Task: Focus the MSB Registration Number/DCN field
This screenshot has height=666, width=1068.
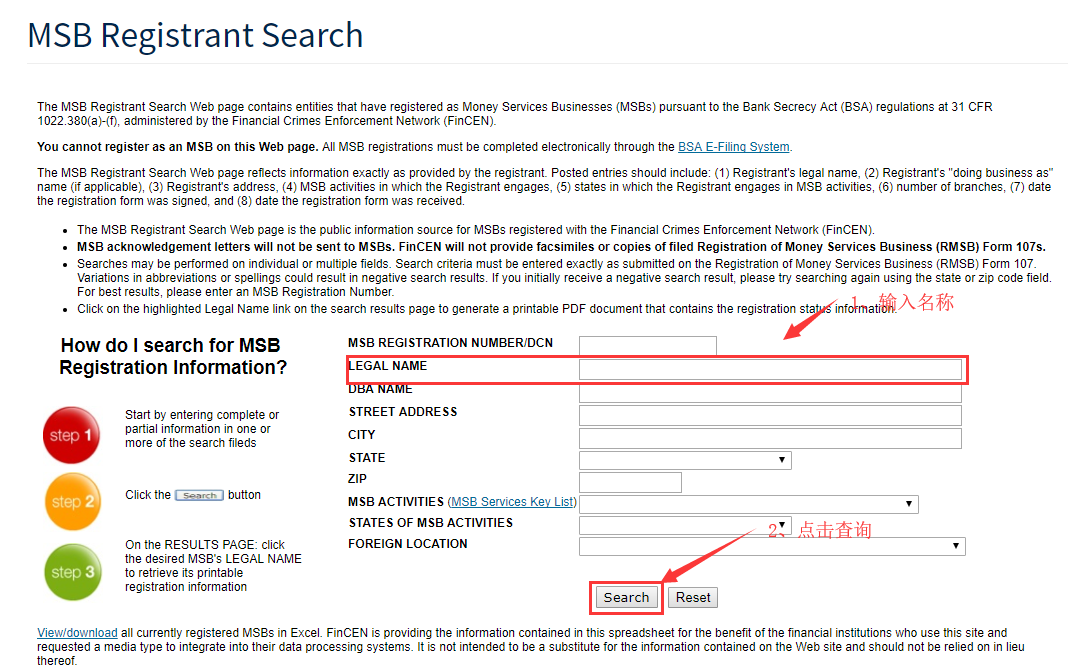Action: tap(647, 346)
